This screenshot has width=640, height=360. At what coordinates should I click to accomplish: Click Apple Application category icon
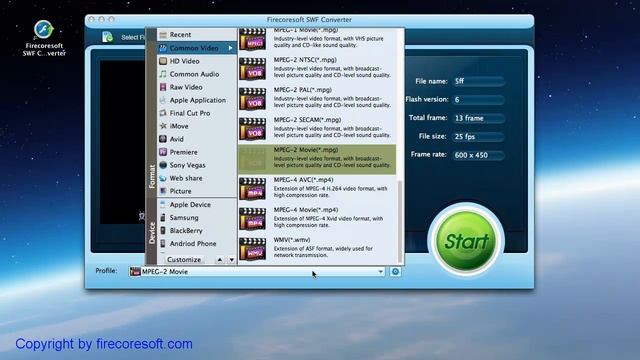(x=163, y=100)
